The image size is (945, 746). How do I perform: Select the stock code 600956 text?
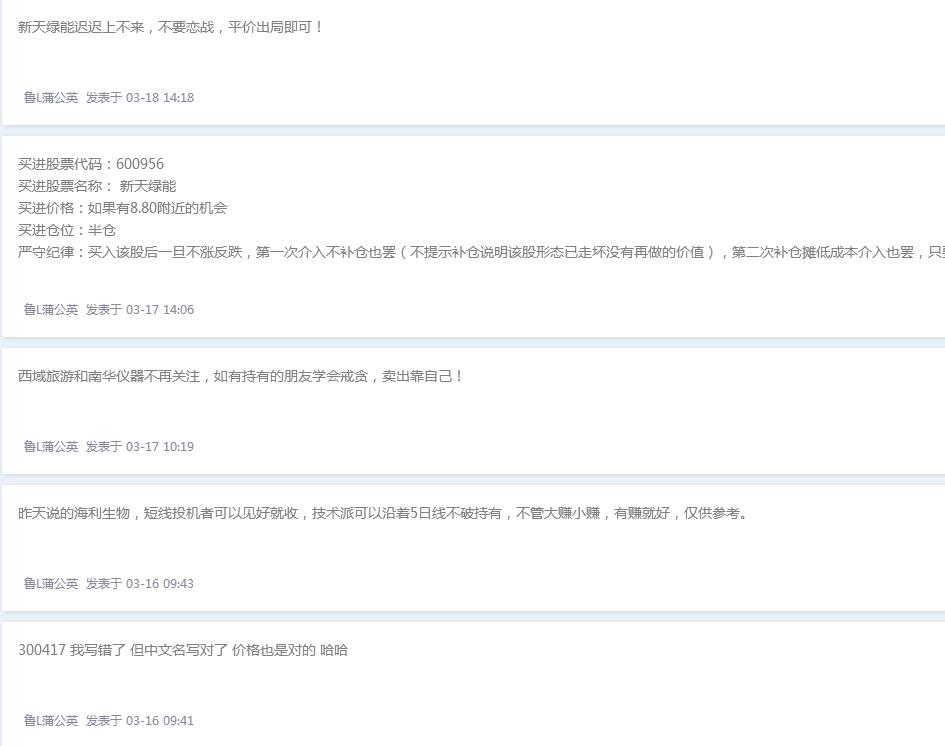140,164
